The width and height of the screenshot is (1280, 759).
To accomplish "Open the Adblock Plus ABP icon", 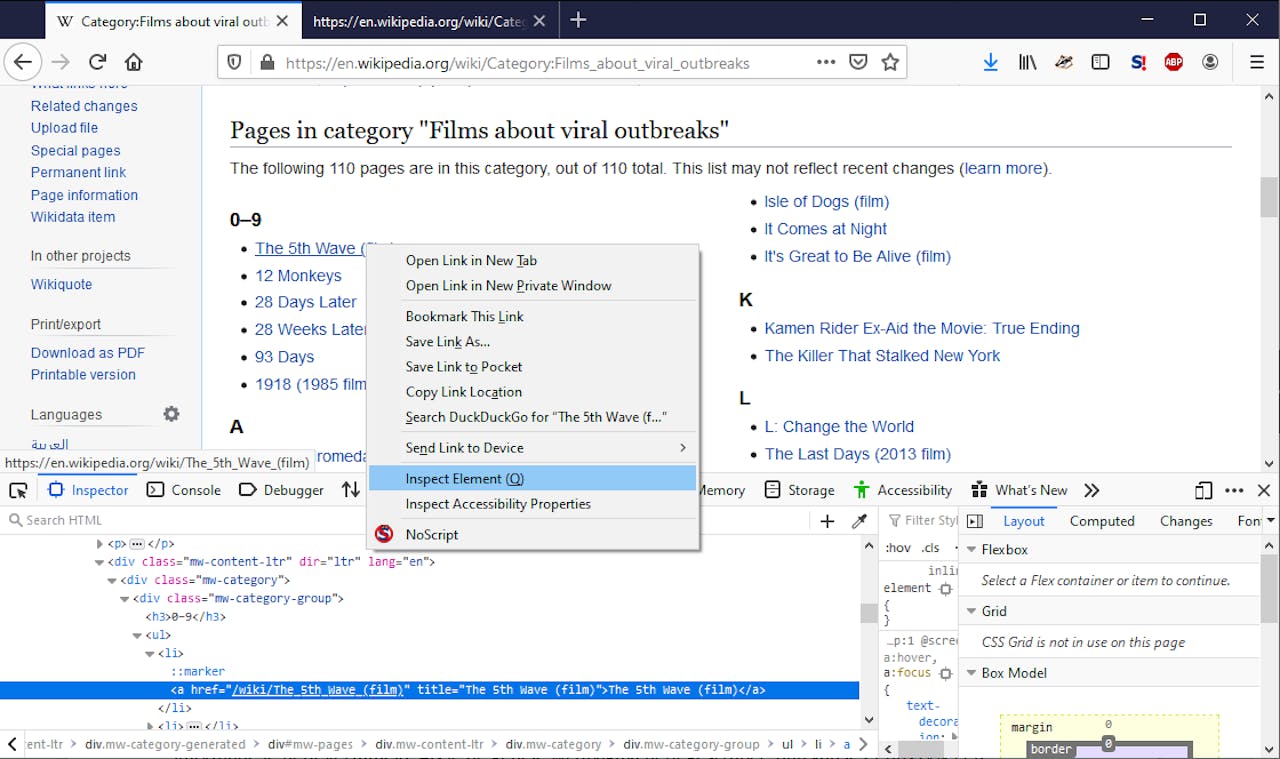I will click(1174, 62).
